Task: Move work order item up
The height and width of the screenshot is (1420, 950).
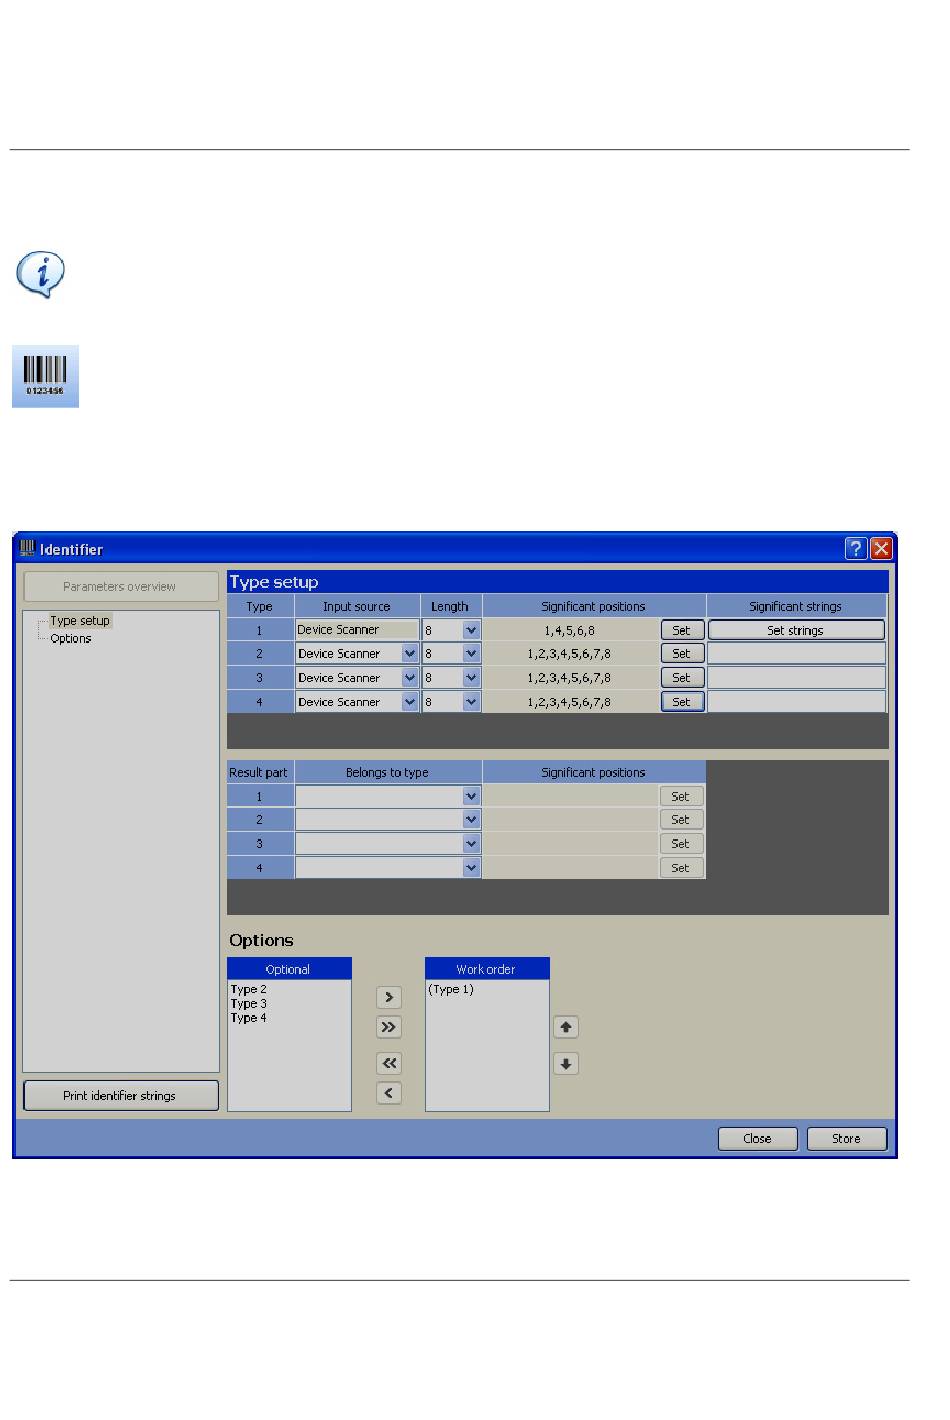Action: (566, 1027)
